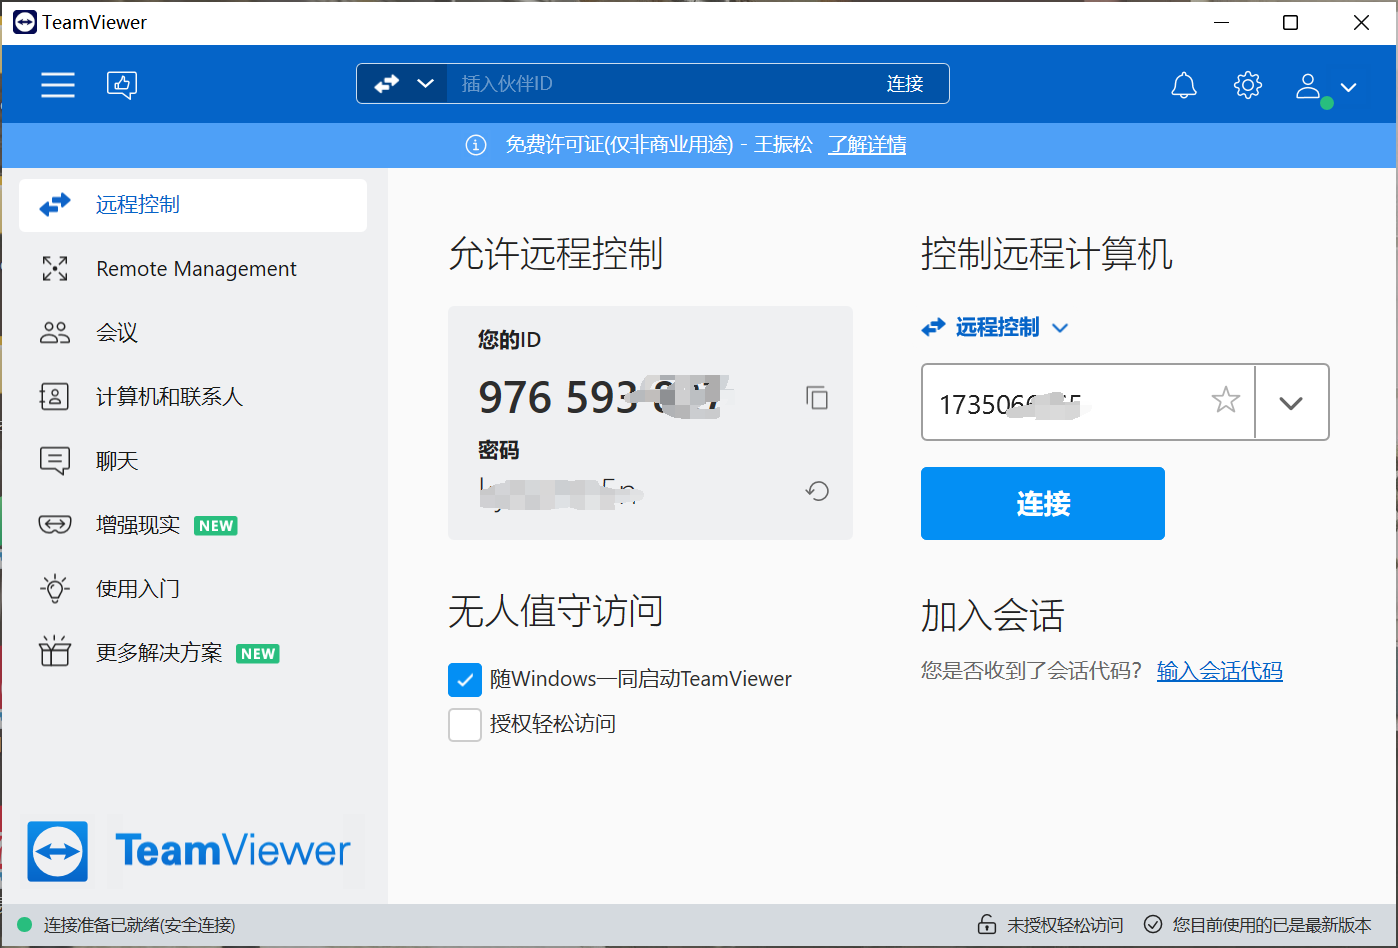
Task: Open the notifications bell icon
Action: [x=1184, y=86]
